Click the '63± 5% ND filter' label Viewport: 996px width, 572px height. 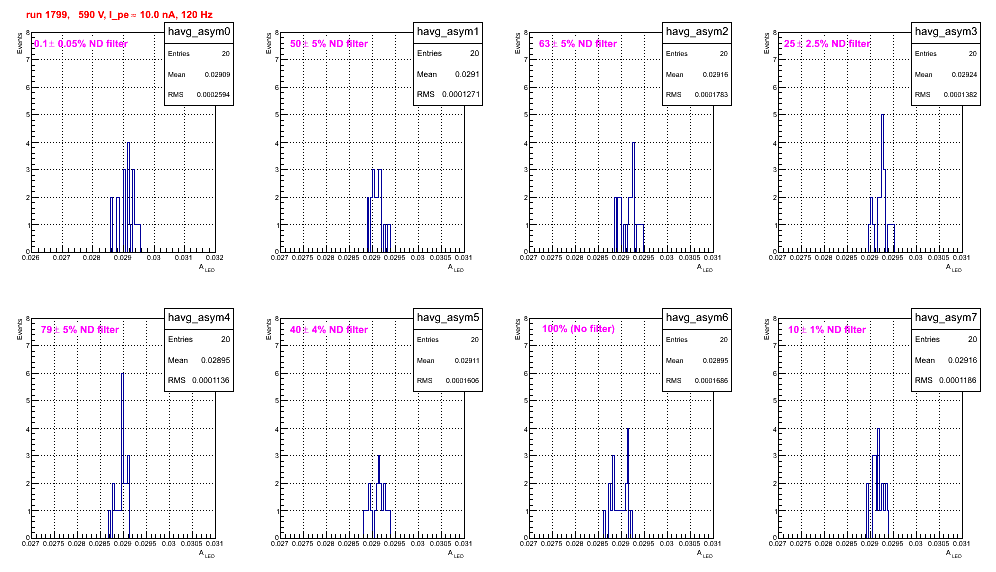pos(578,44)
